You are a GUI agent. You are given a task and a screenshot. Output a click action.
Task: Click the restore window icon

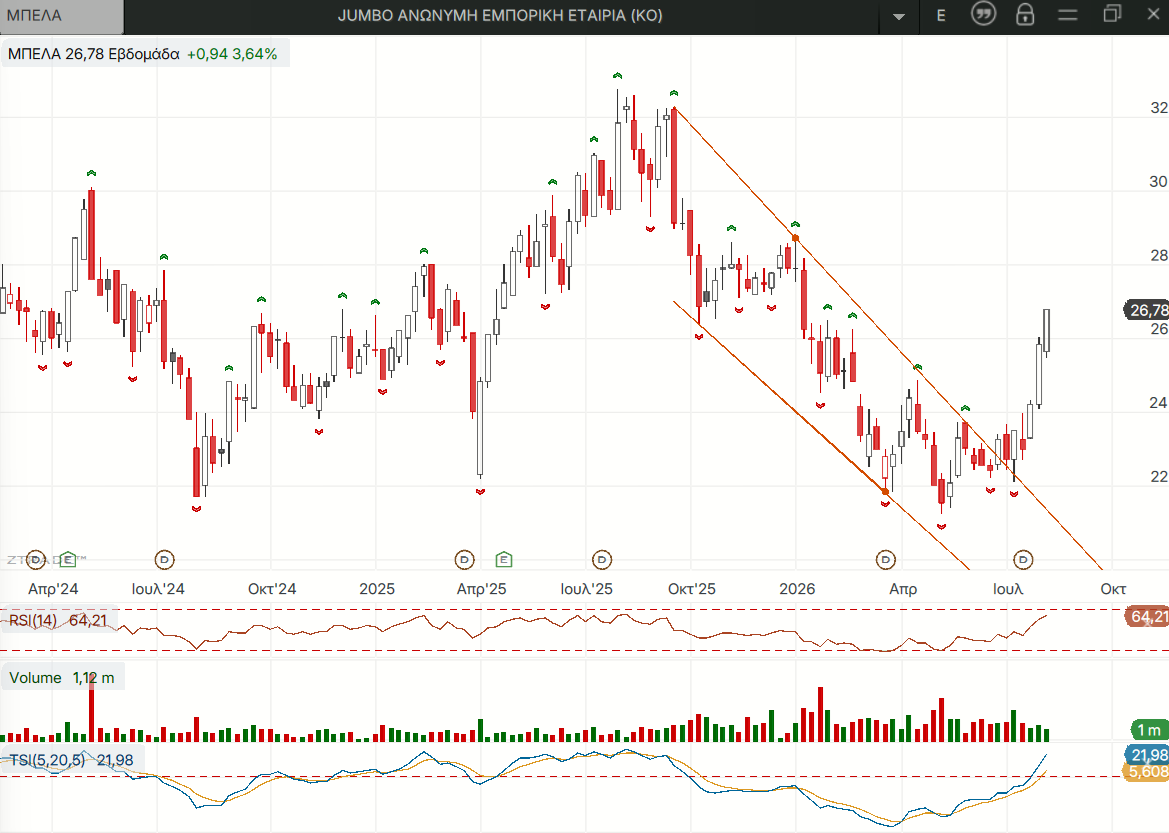tap(1112, 13)
